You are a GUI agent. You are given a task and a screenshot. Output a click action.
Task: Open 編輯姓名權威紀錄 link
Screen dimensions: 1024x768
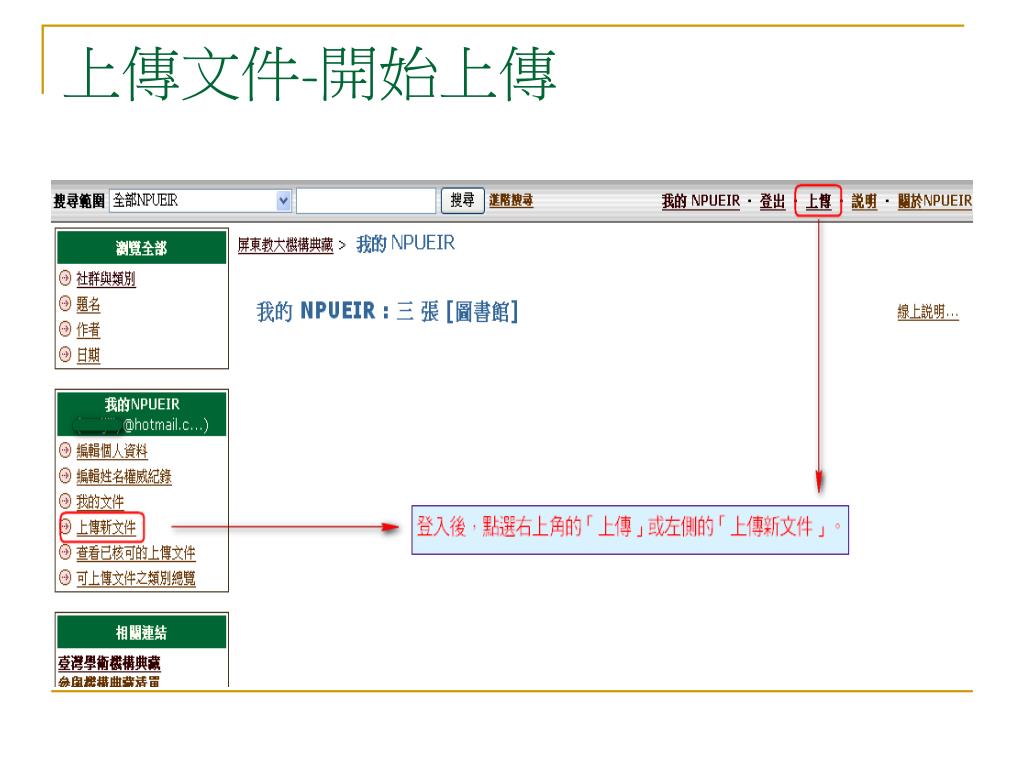pyautogui.click(x=123, y=476)
